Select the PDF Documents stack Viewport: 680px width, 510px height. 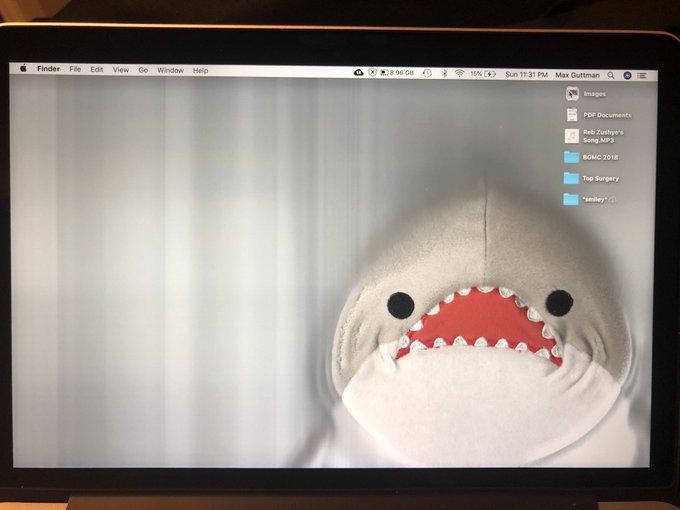571,115
